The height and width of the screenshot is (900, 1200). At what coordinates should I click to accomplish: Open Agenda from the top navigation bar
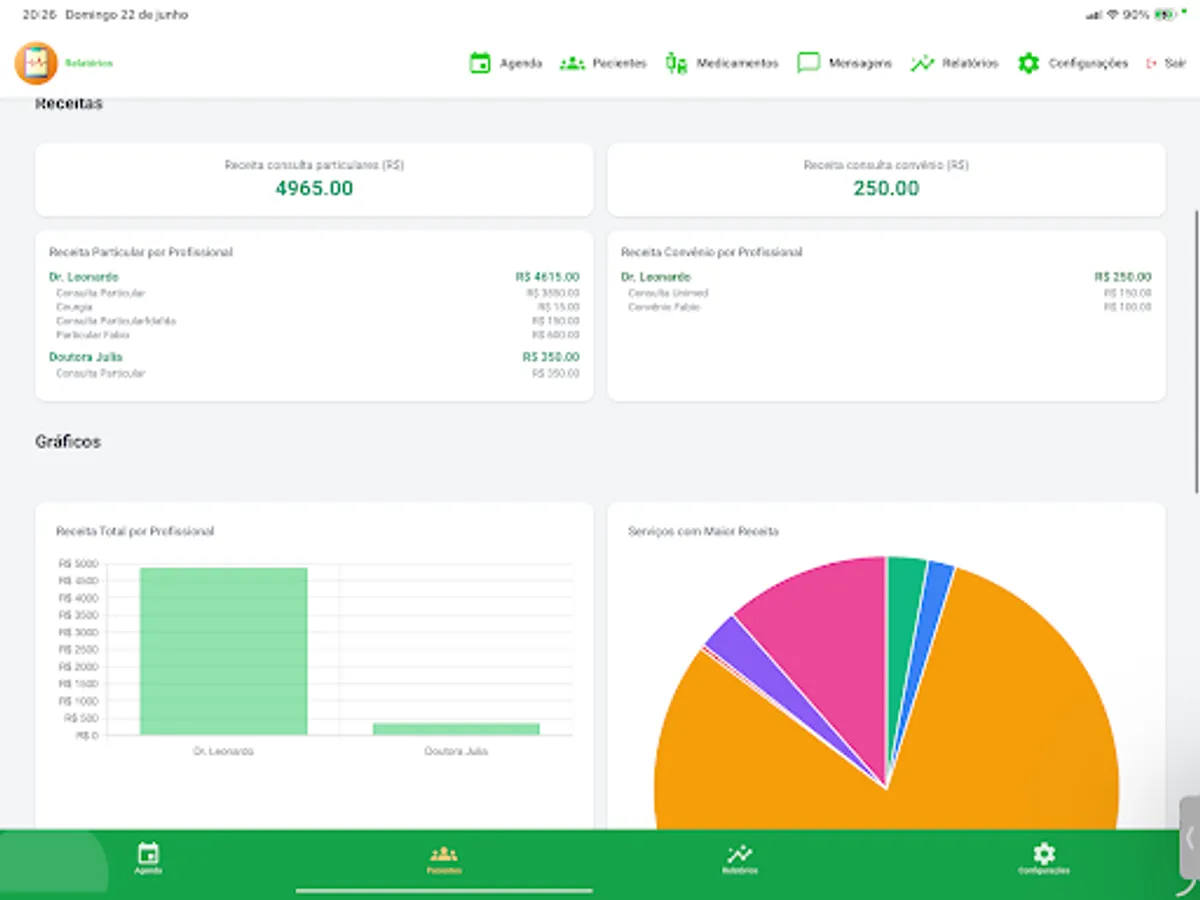pyautogui.click(x=506, y=63)
